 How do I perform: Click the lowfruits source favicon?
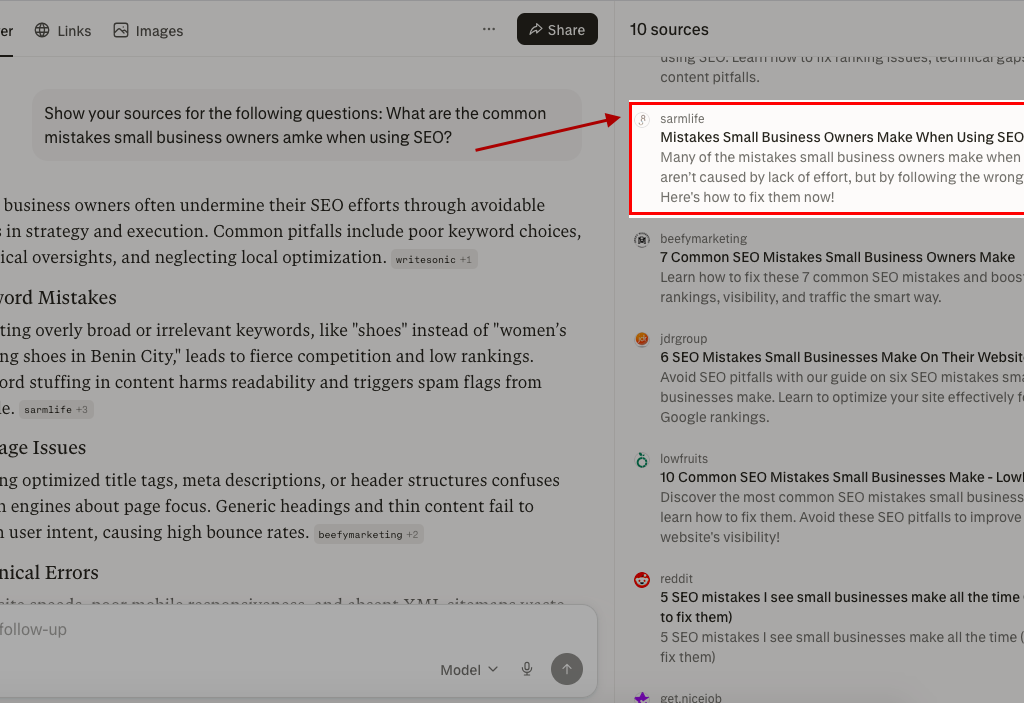click(x=642, y=460)
